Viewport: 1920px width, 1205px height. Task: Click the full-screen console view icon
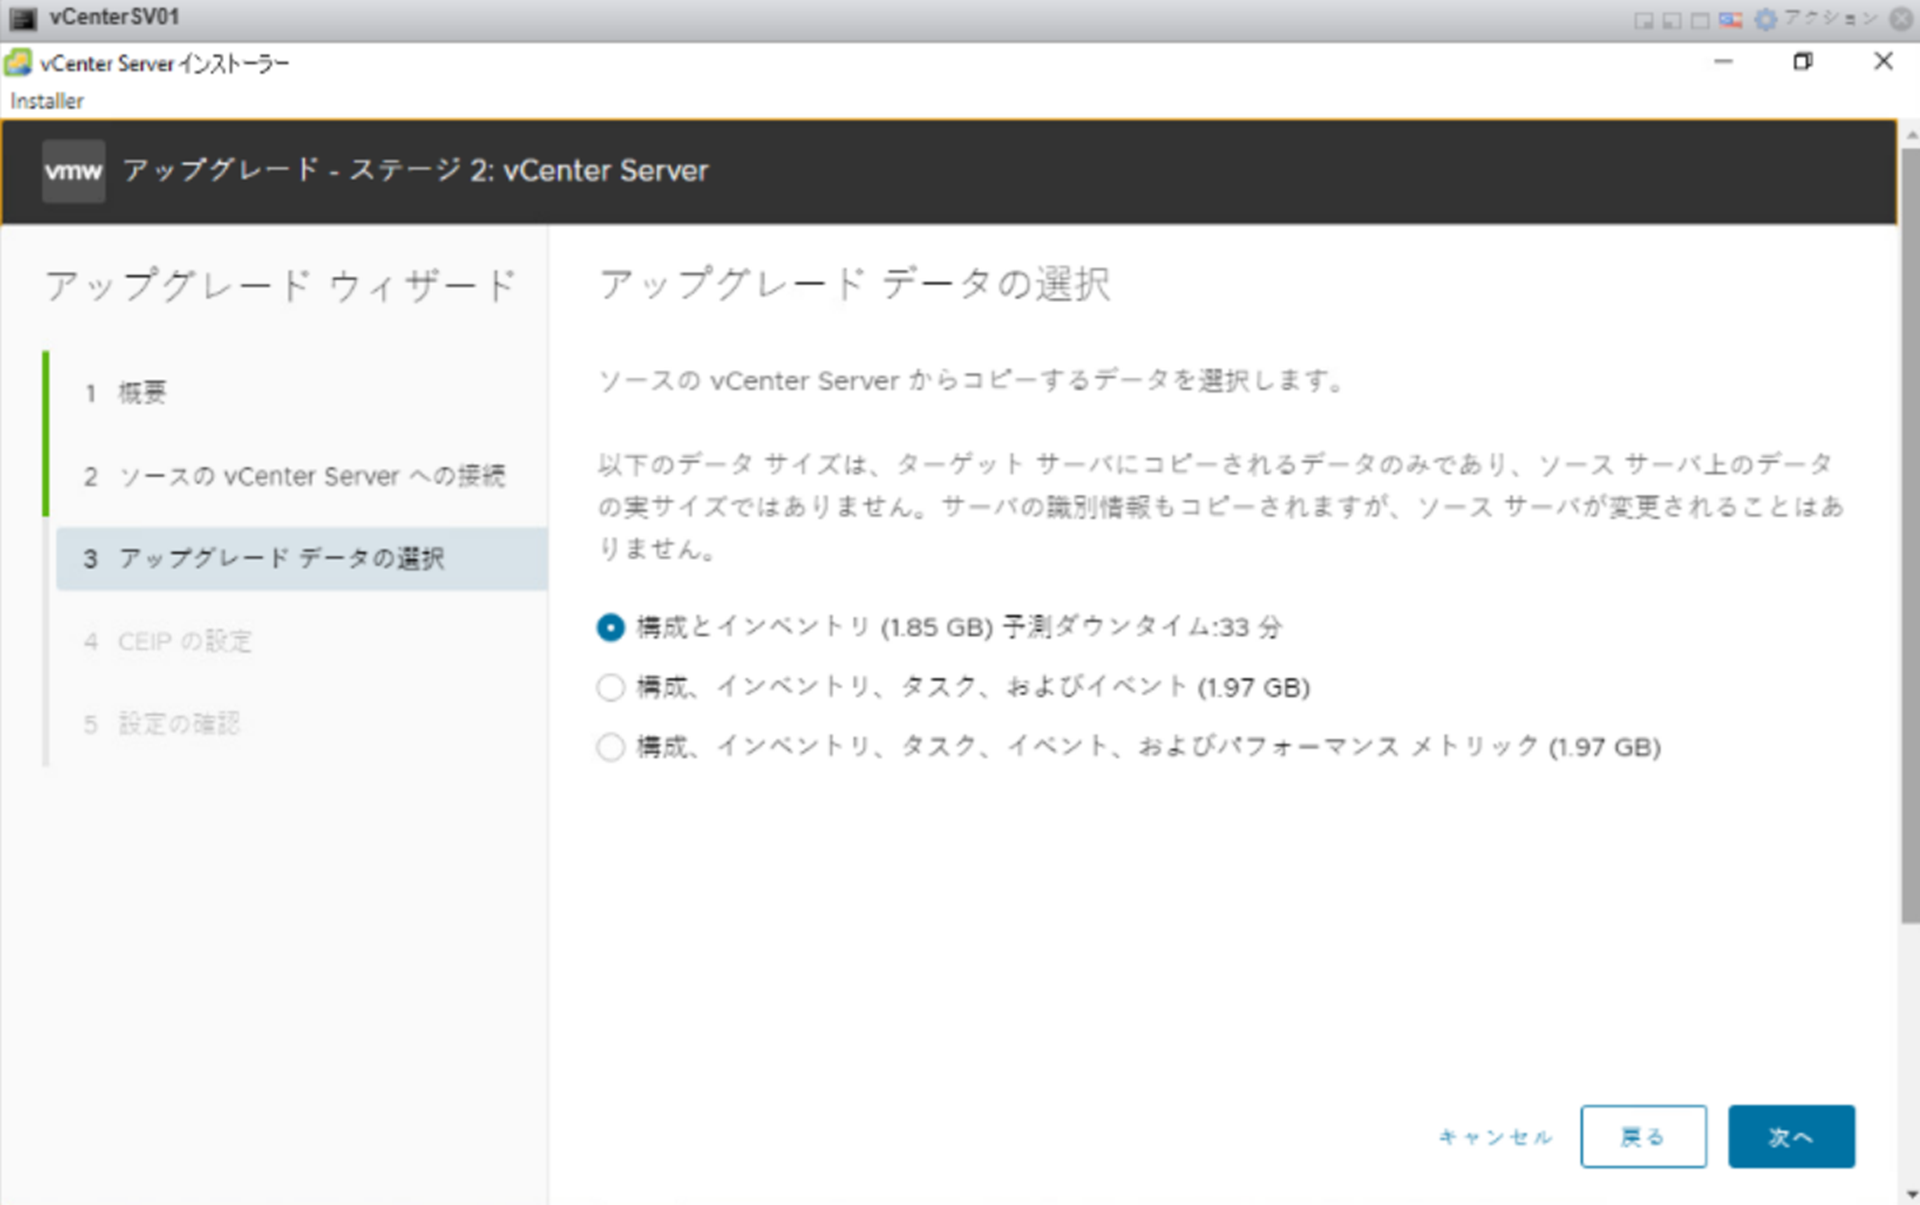tap(1700, 20)
